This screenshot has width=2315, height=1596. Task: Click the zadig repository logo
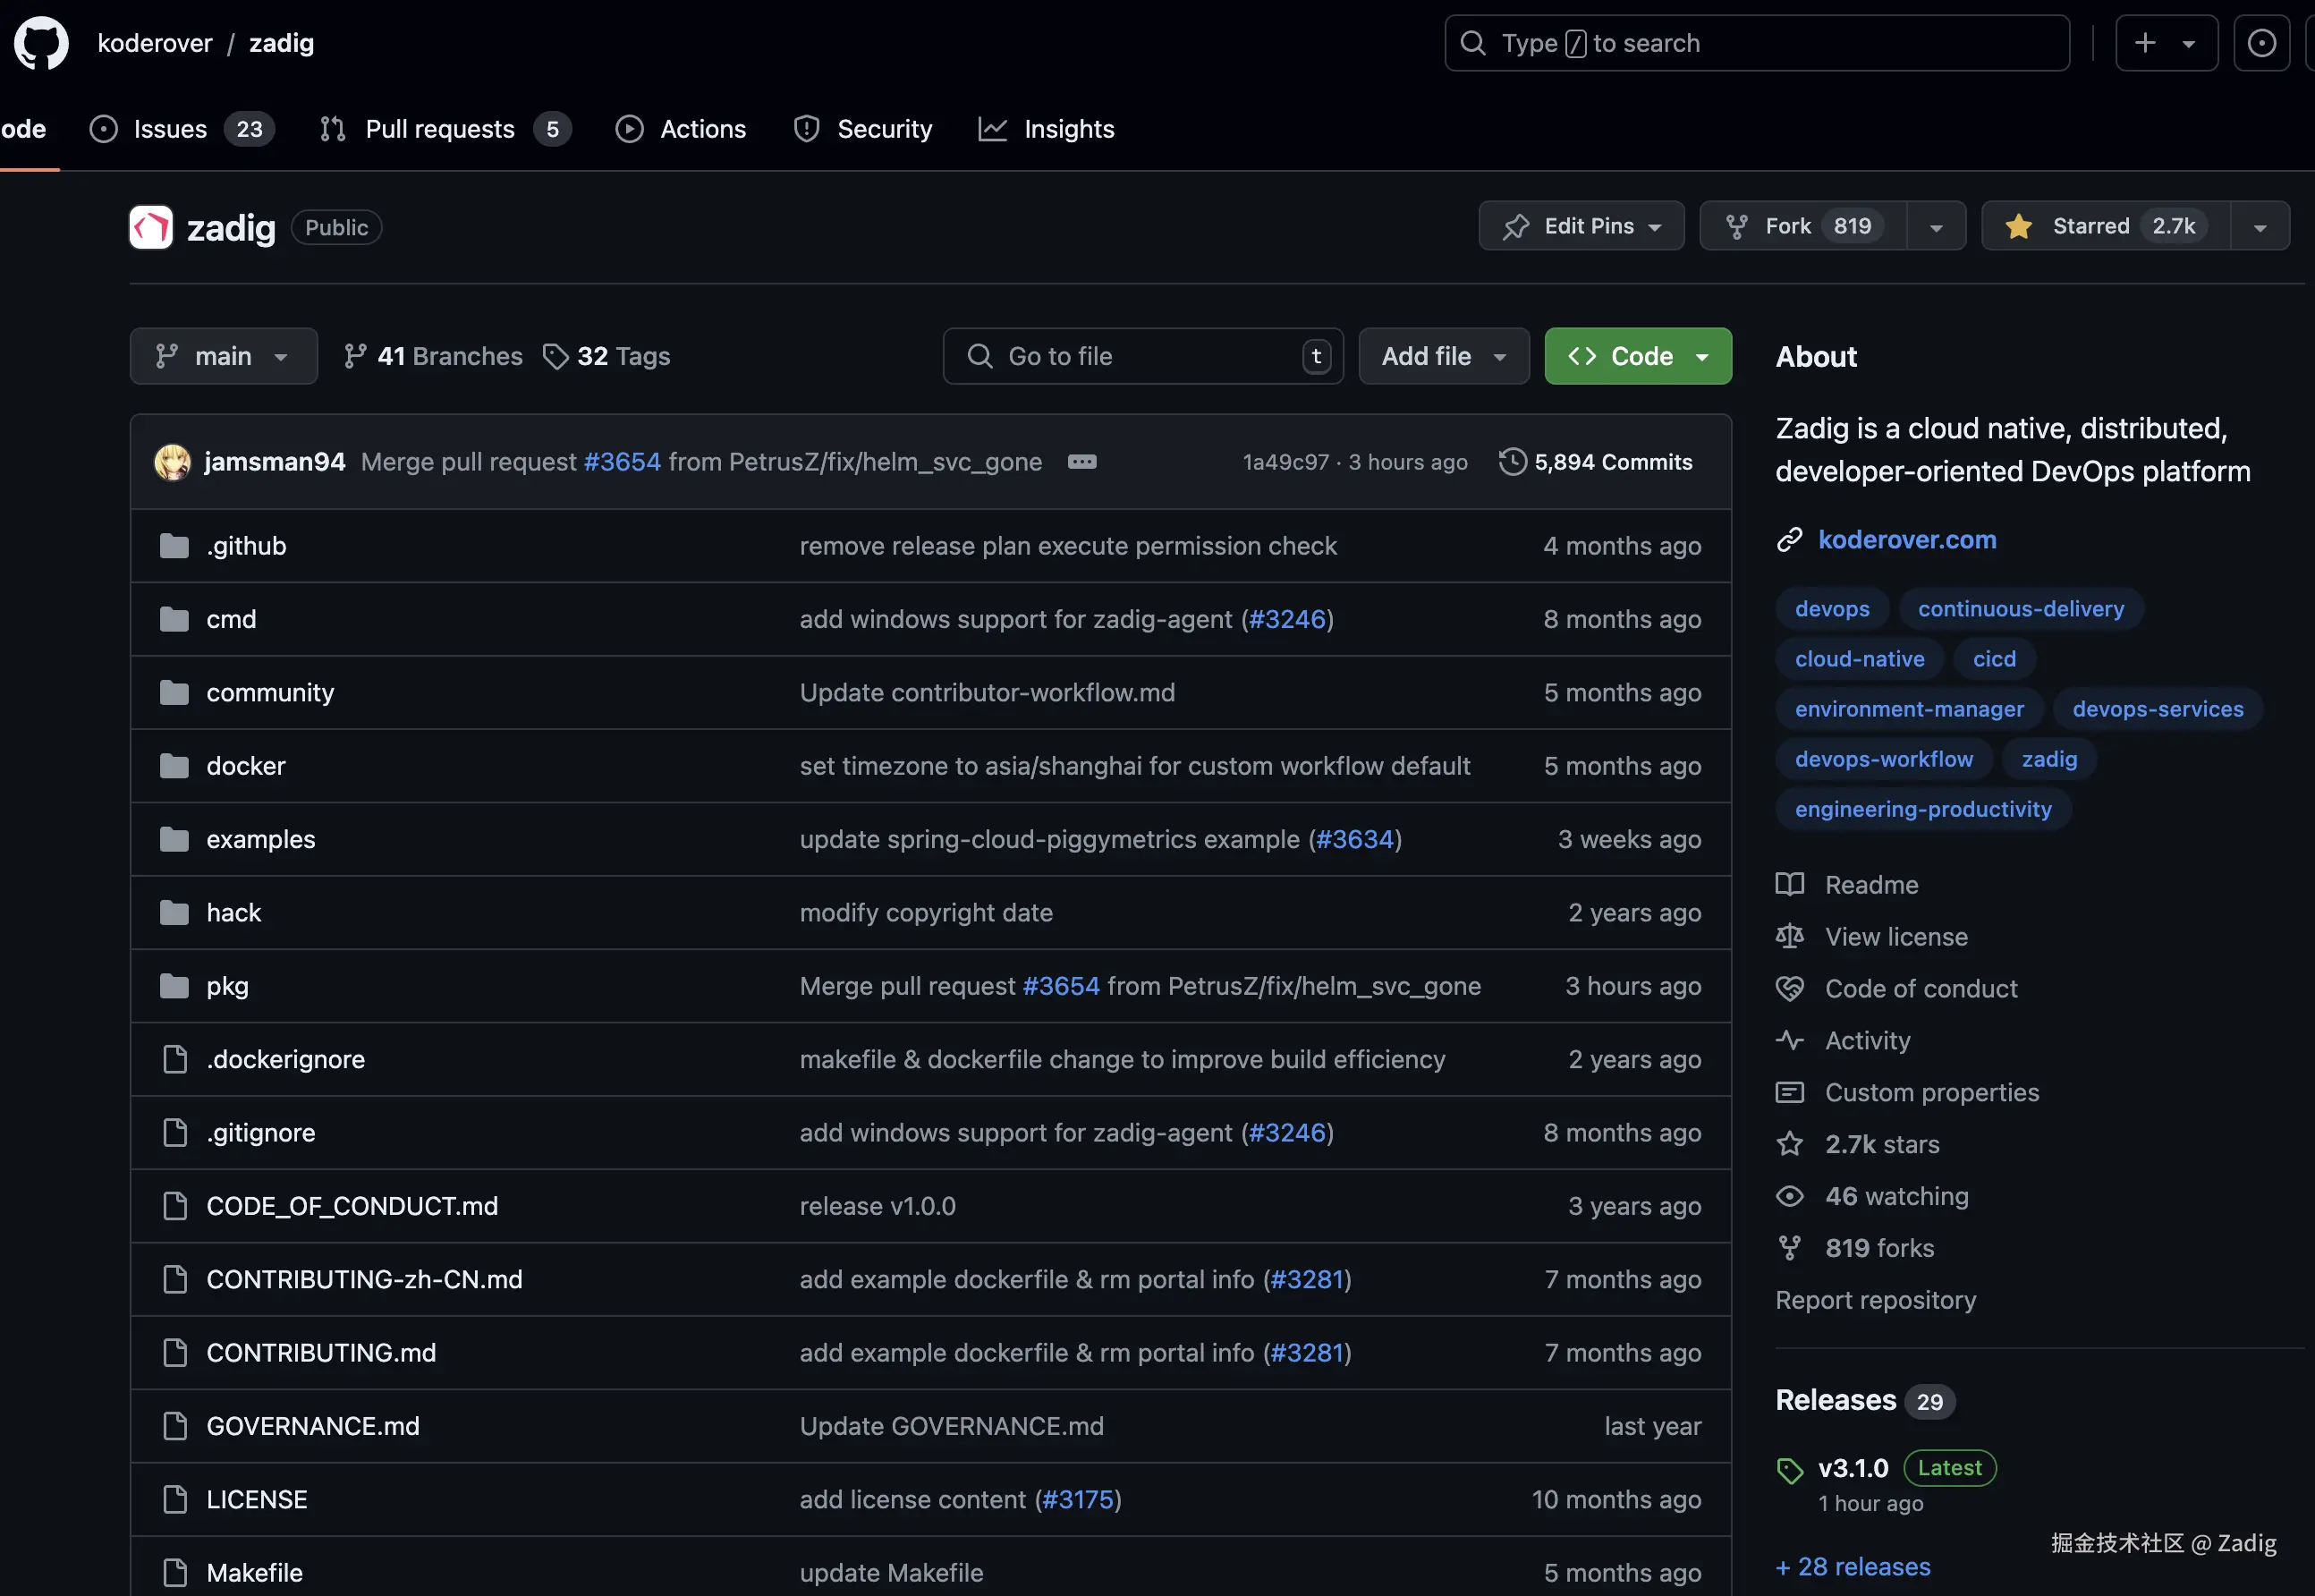tap(151, 228)
